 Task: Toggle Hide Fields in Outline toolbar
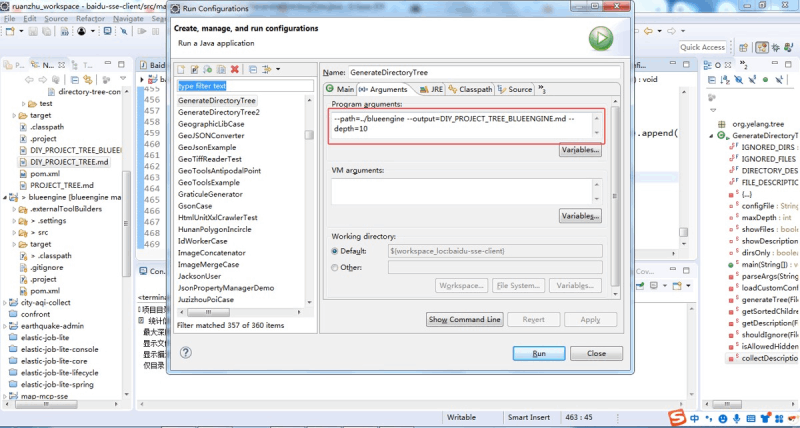pos(738,80)
